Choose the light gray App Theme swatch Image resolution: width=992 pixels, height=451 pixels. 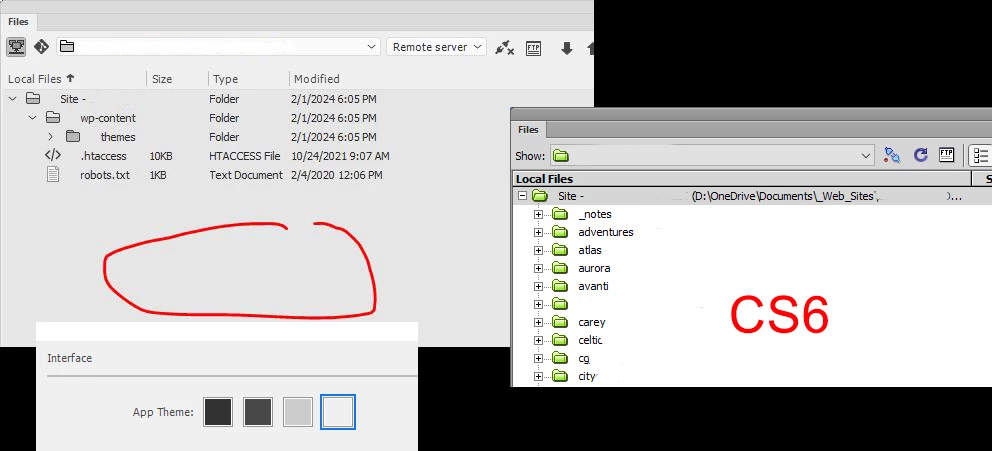tap(297, 412)
